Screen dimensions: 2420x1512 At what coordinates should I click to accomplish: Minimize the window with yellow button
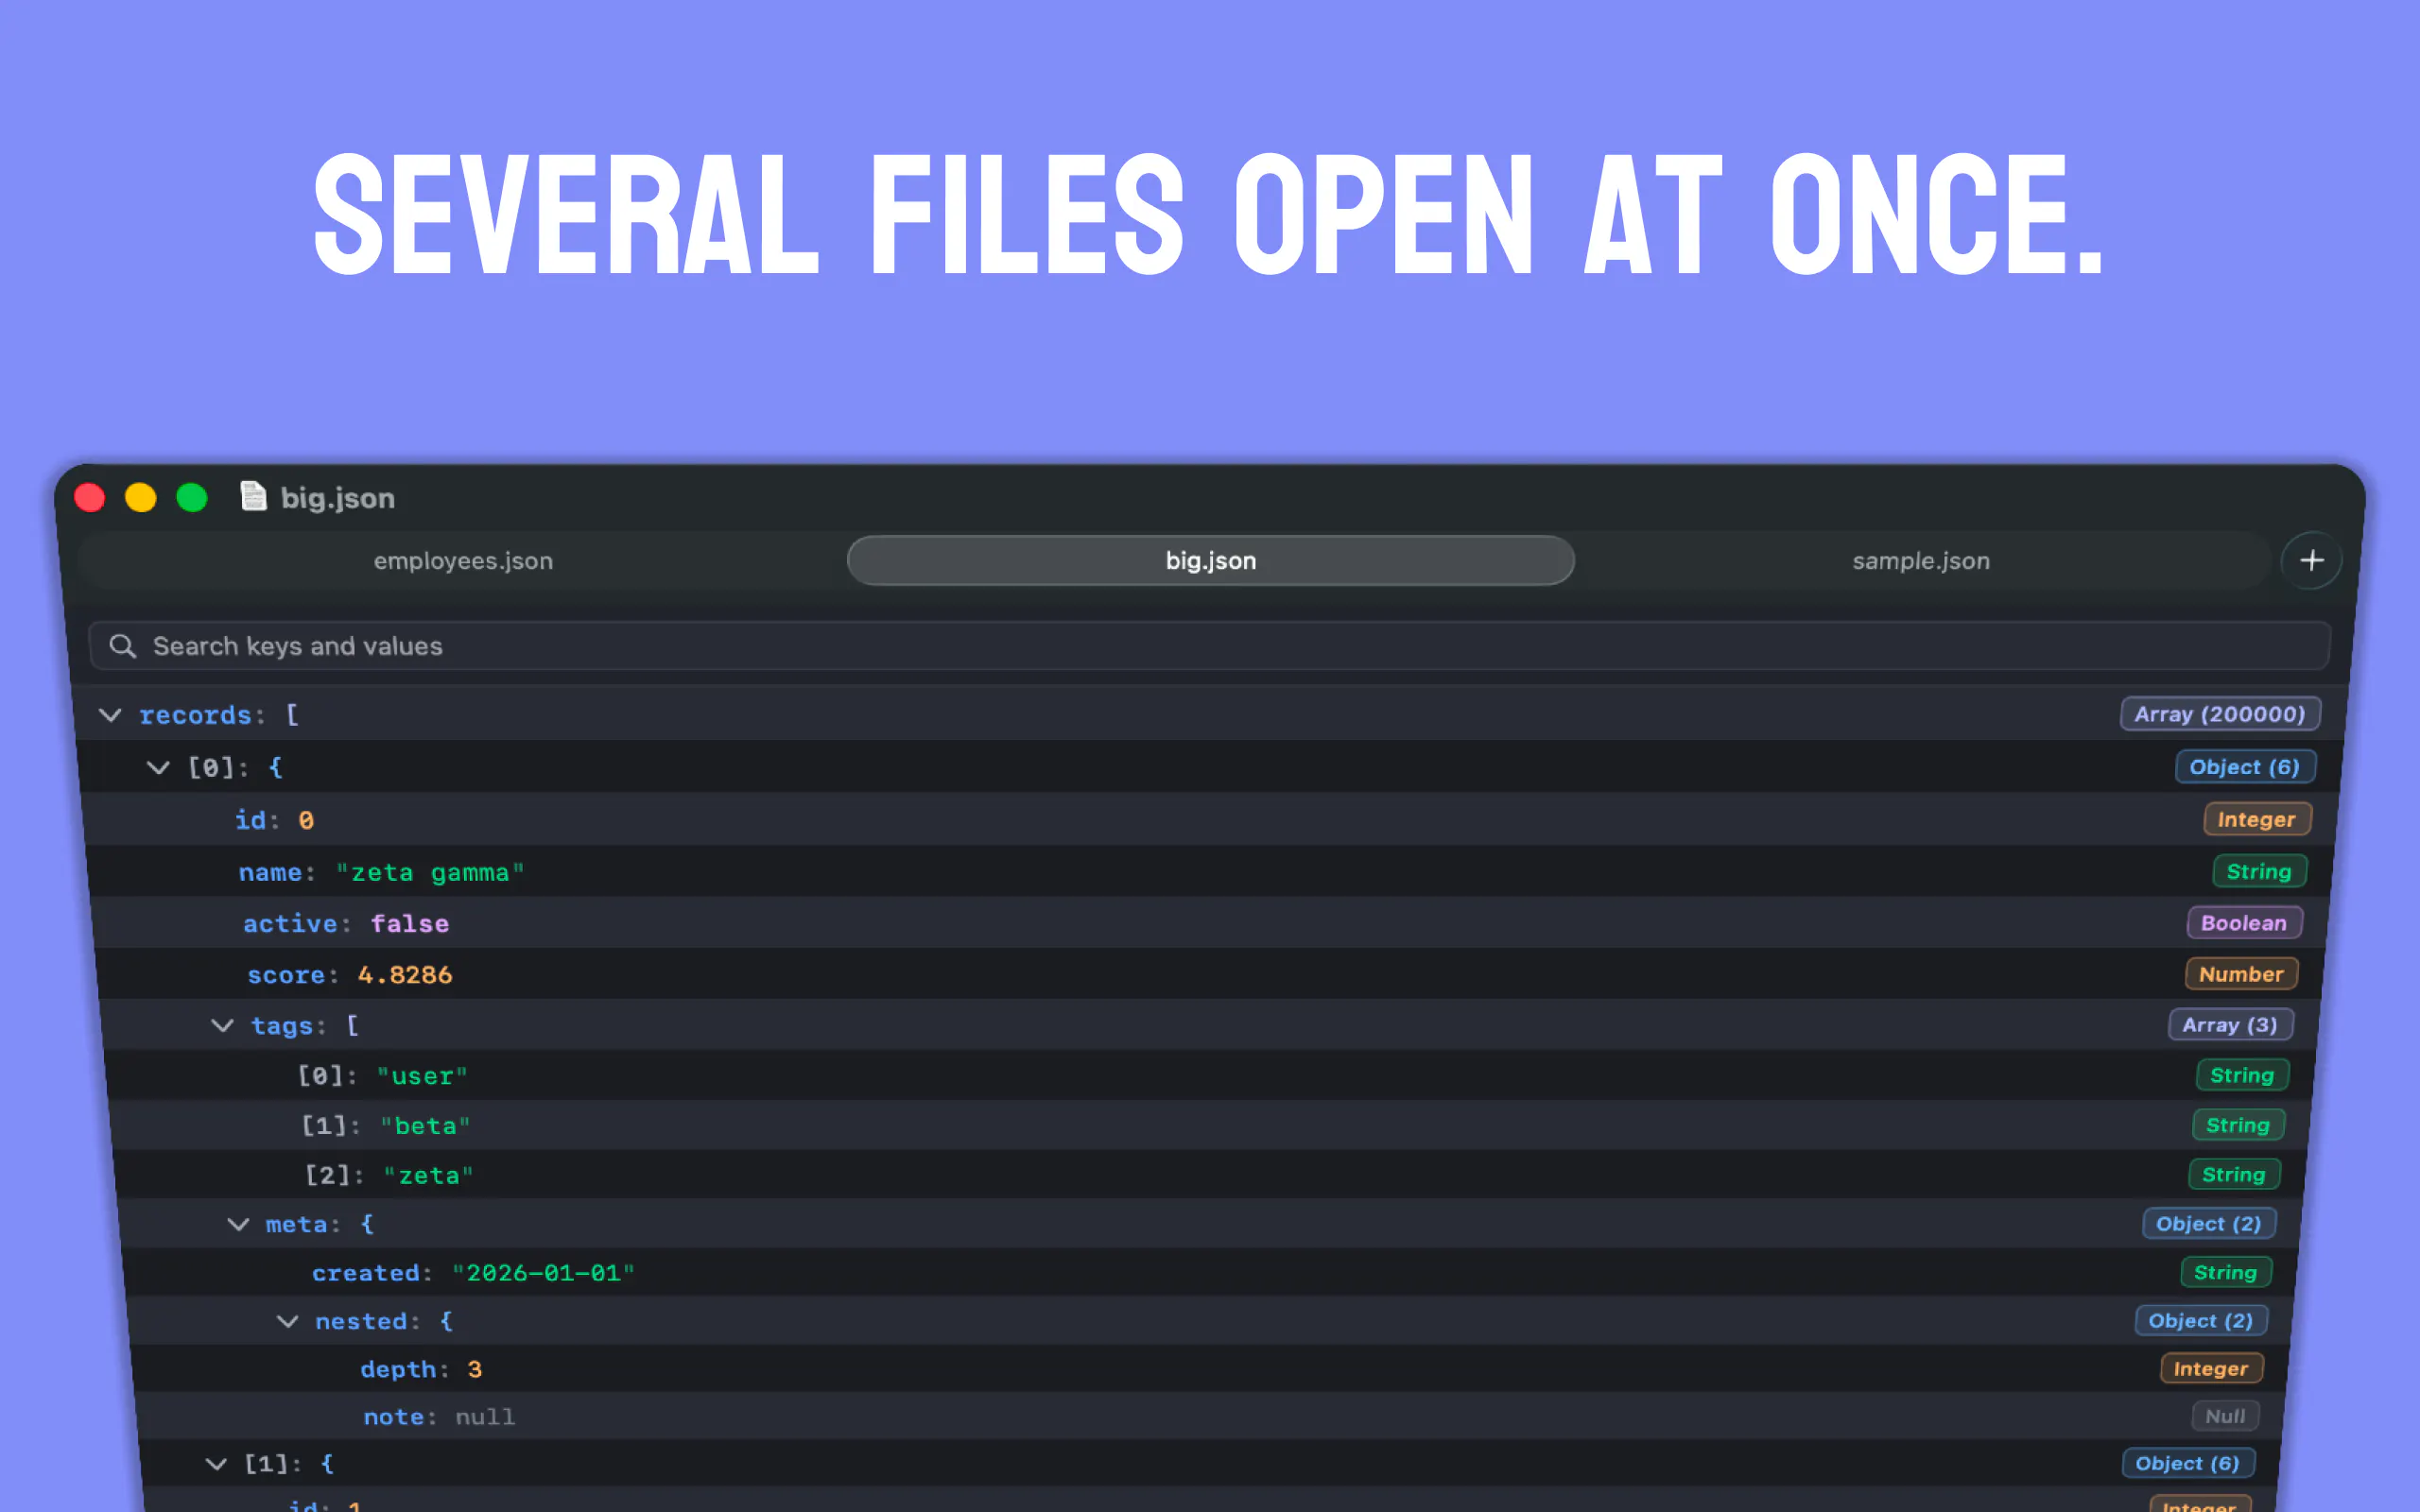tap(141, 497)
